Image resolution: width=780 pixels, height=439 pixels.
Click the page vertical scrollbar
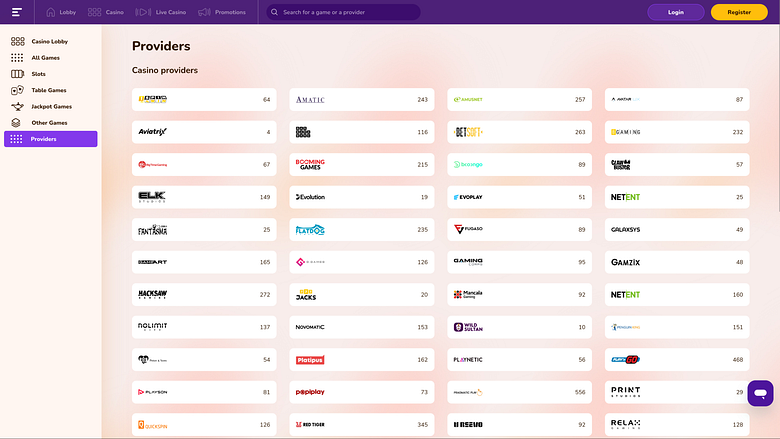(777, 119)
